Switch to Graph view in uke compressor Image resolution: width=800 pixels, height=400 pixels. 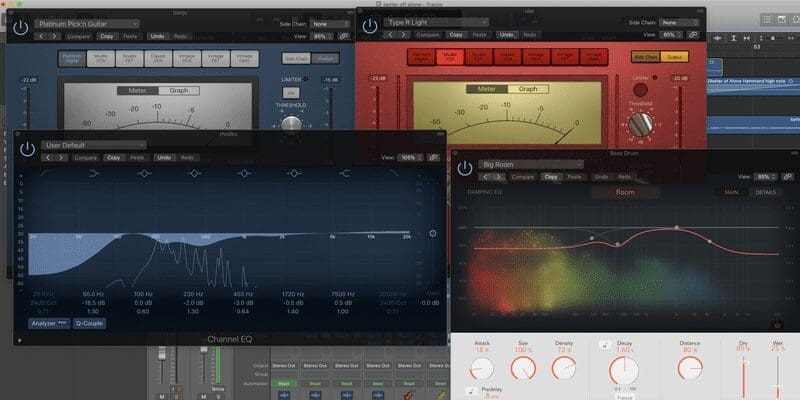[528, 89]
